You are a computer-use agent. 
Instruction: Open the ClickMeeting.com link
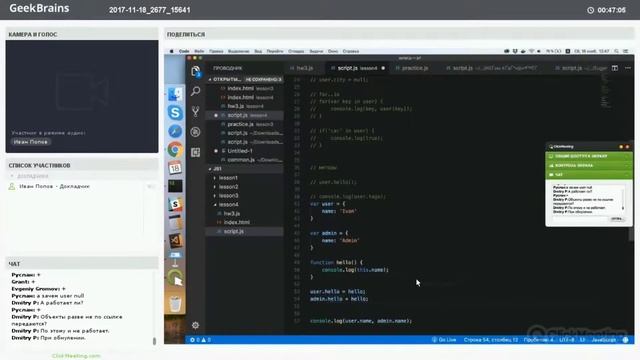(x=76, y=356)
